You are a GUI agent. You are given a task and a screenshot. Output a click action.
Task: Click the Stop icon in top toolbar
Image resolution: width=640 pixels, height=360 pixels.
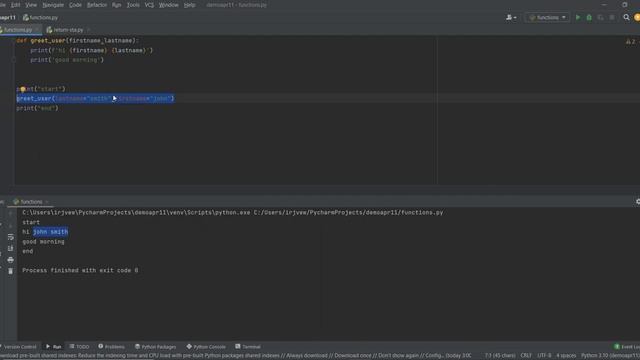click(611, 18)
